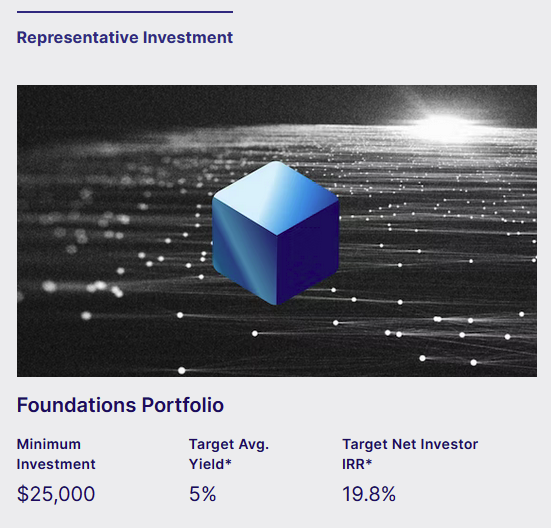Open the Foundations Portfolio title link
The height and width of the screenshot is (528, 551).
pyautogui.click(x=120, y=405)
